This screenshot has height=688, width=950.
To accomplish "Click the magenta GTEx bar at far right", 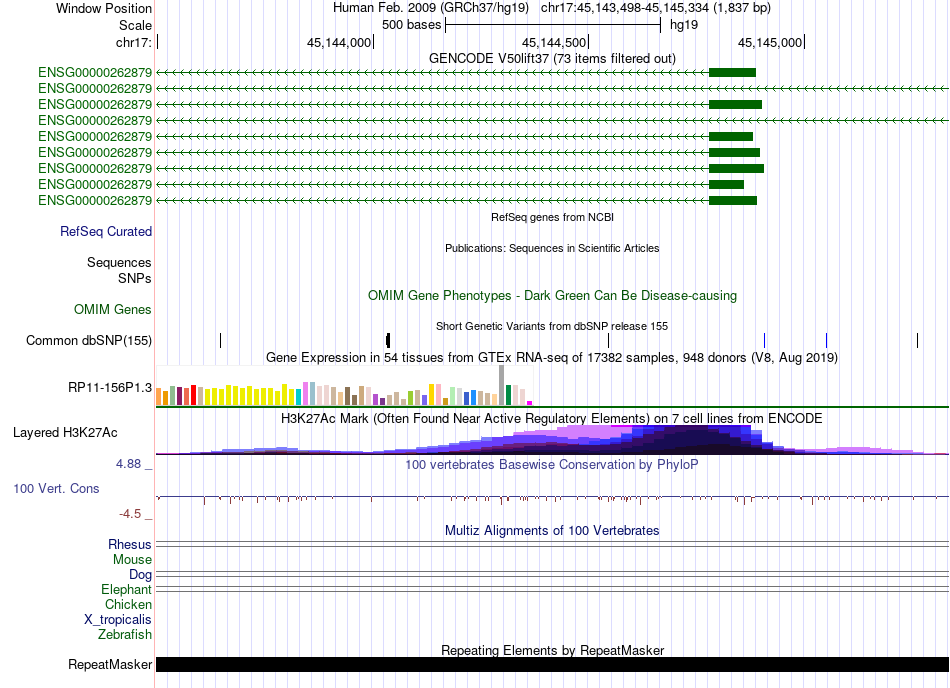I will 530,403.
